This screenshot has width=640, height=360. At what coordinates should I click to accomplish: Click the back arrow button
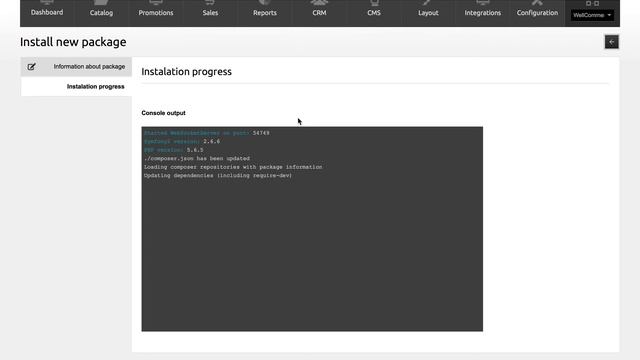pyautogui.click(x=611, y=42)
